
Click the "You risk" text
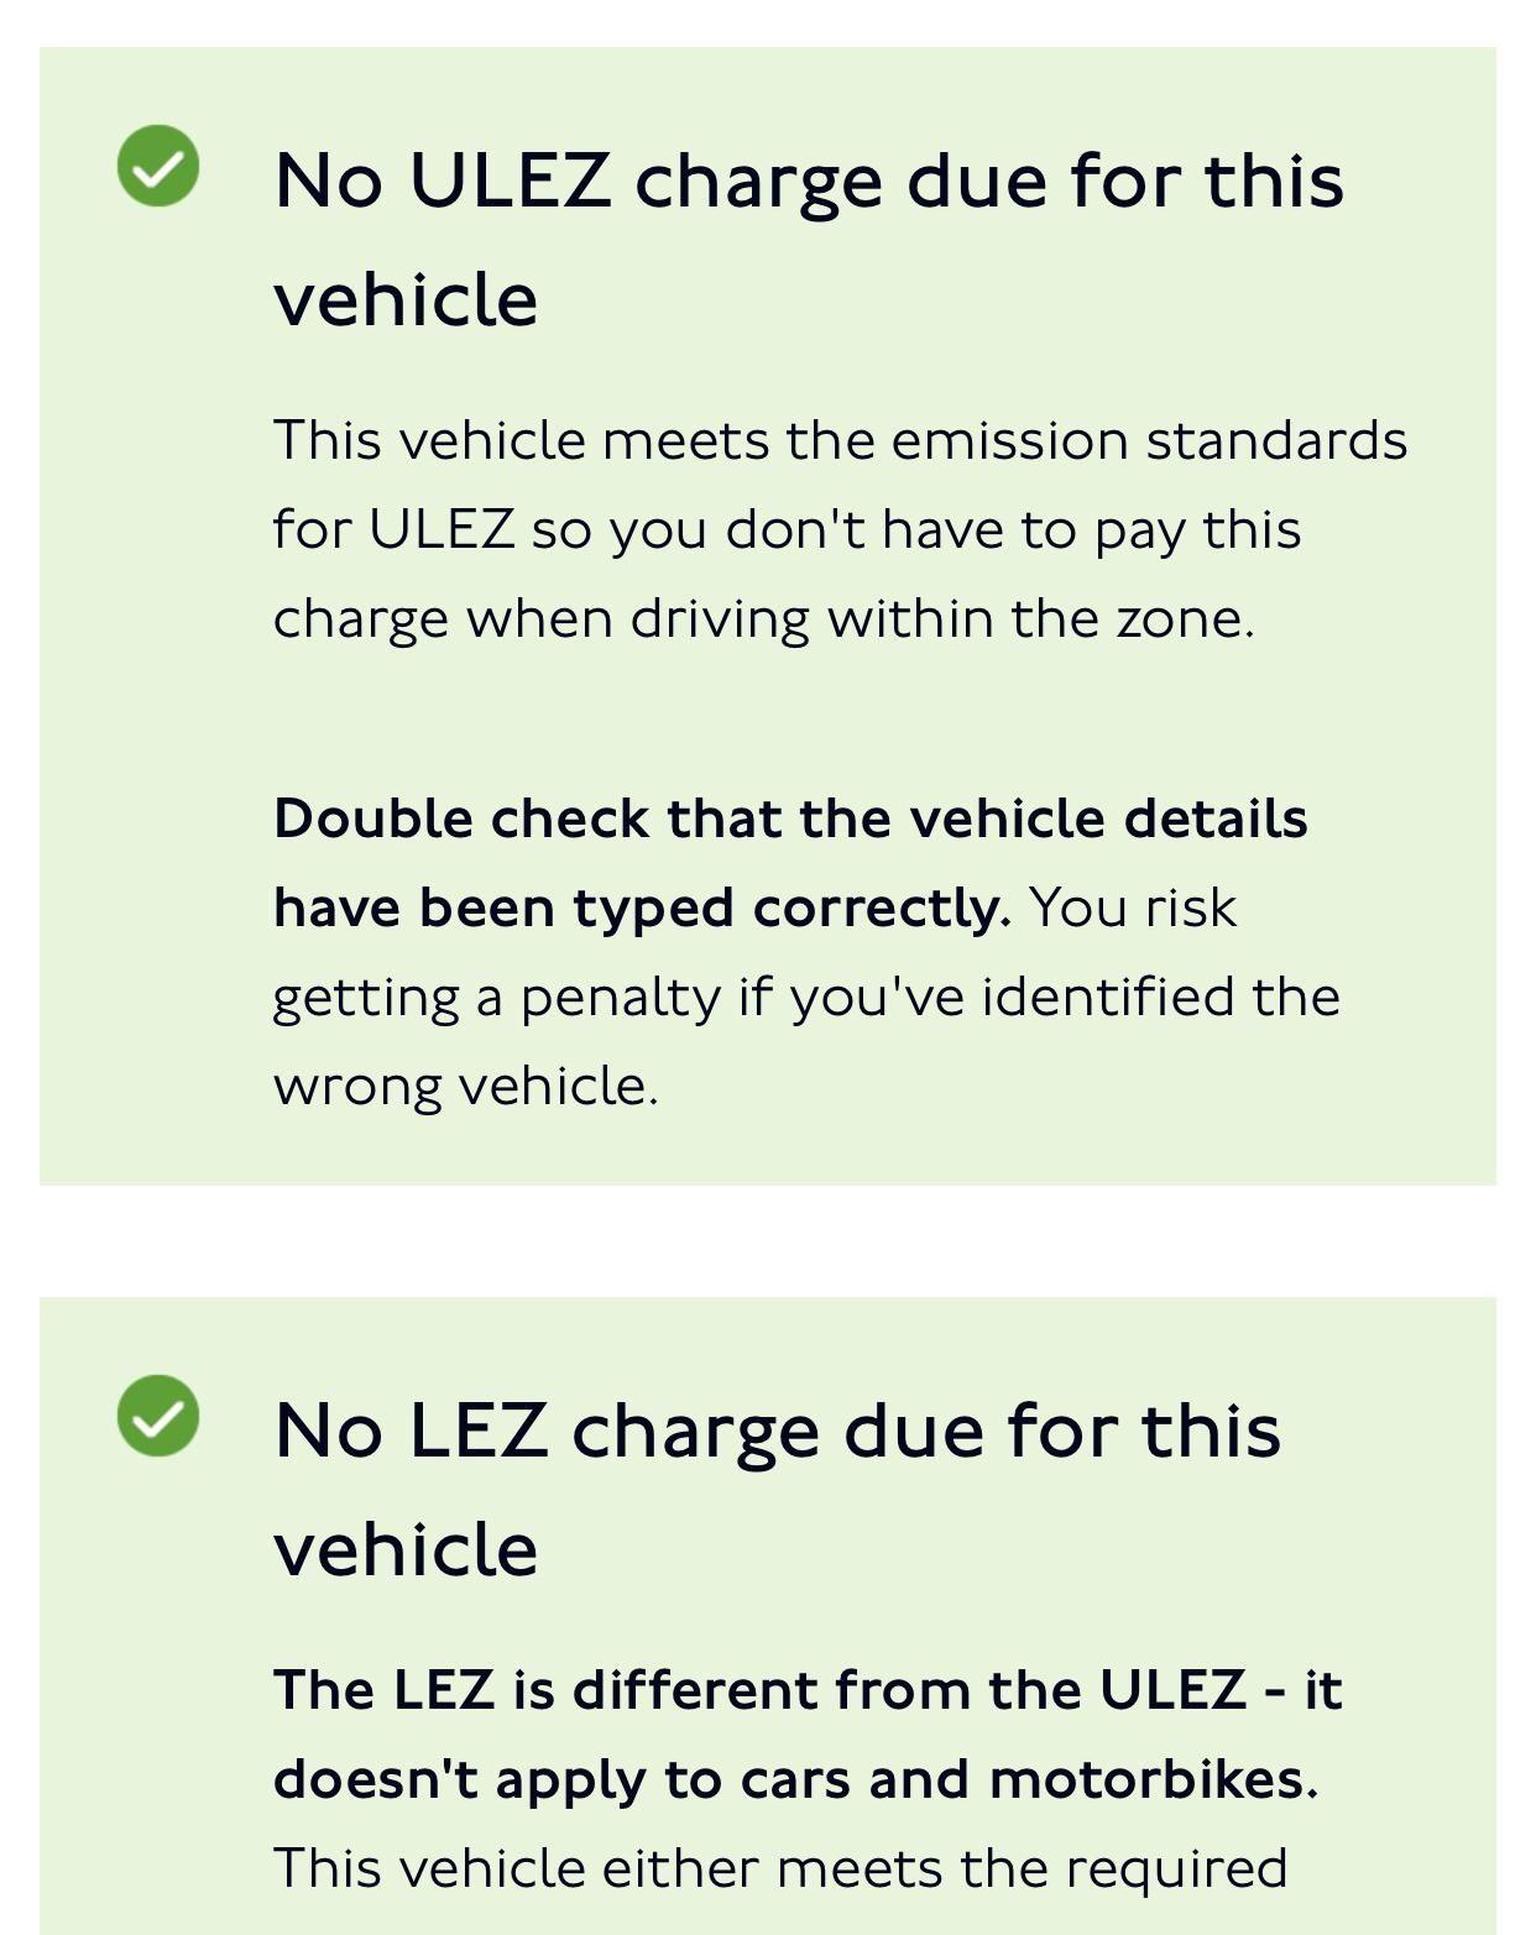1133,908
